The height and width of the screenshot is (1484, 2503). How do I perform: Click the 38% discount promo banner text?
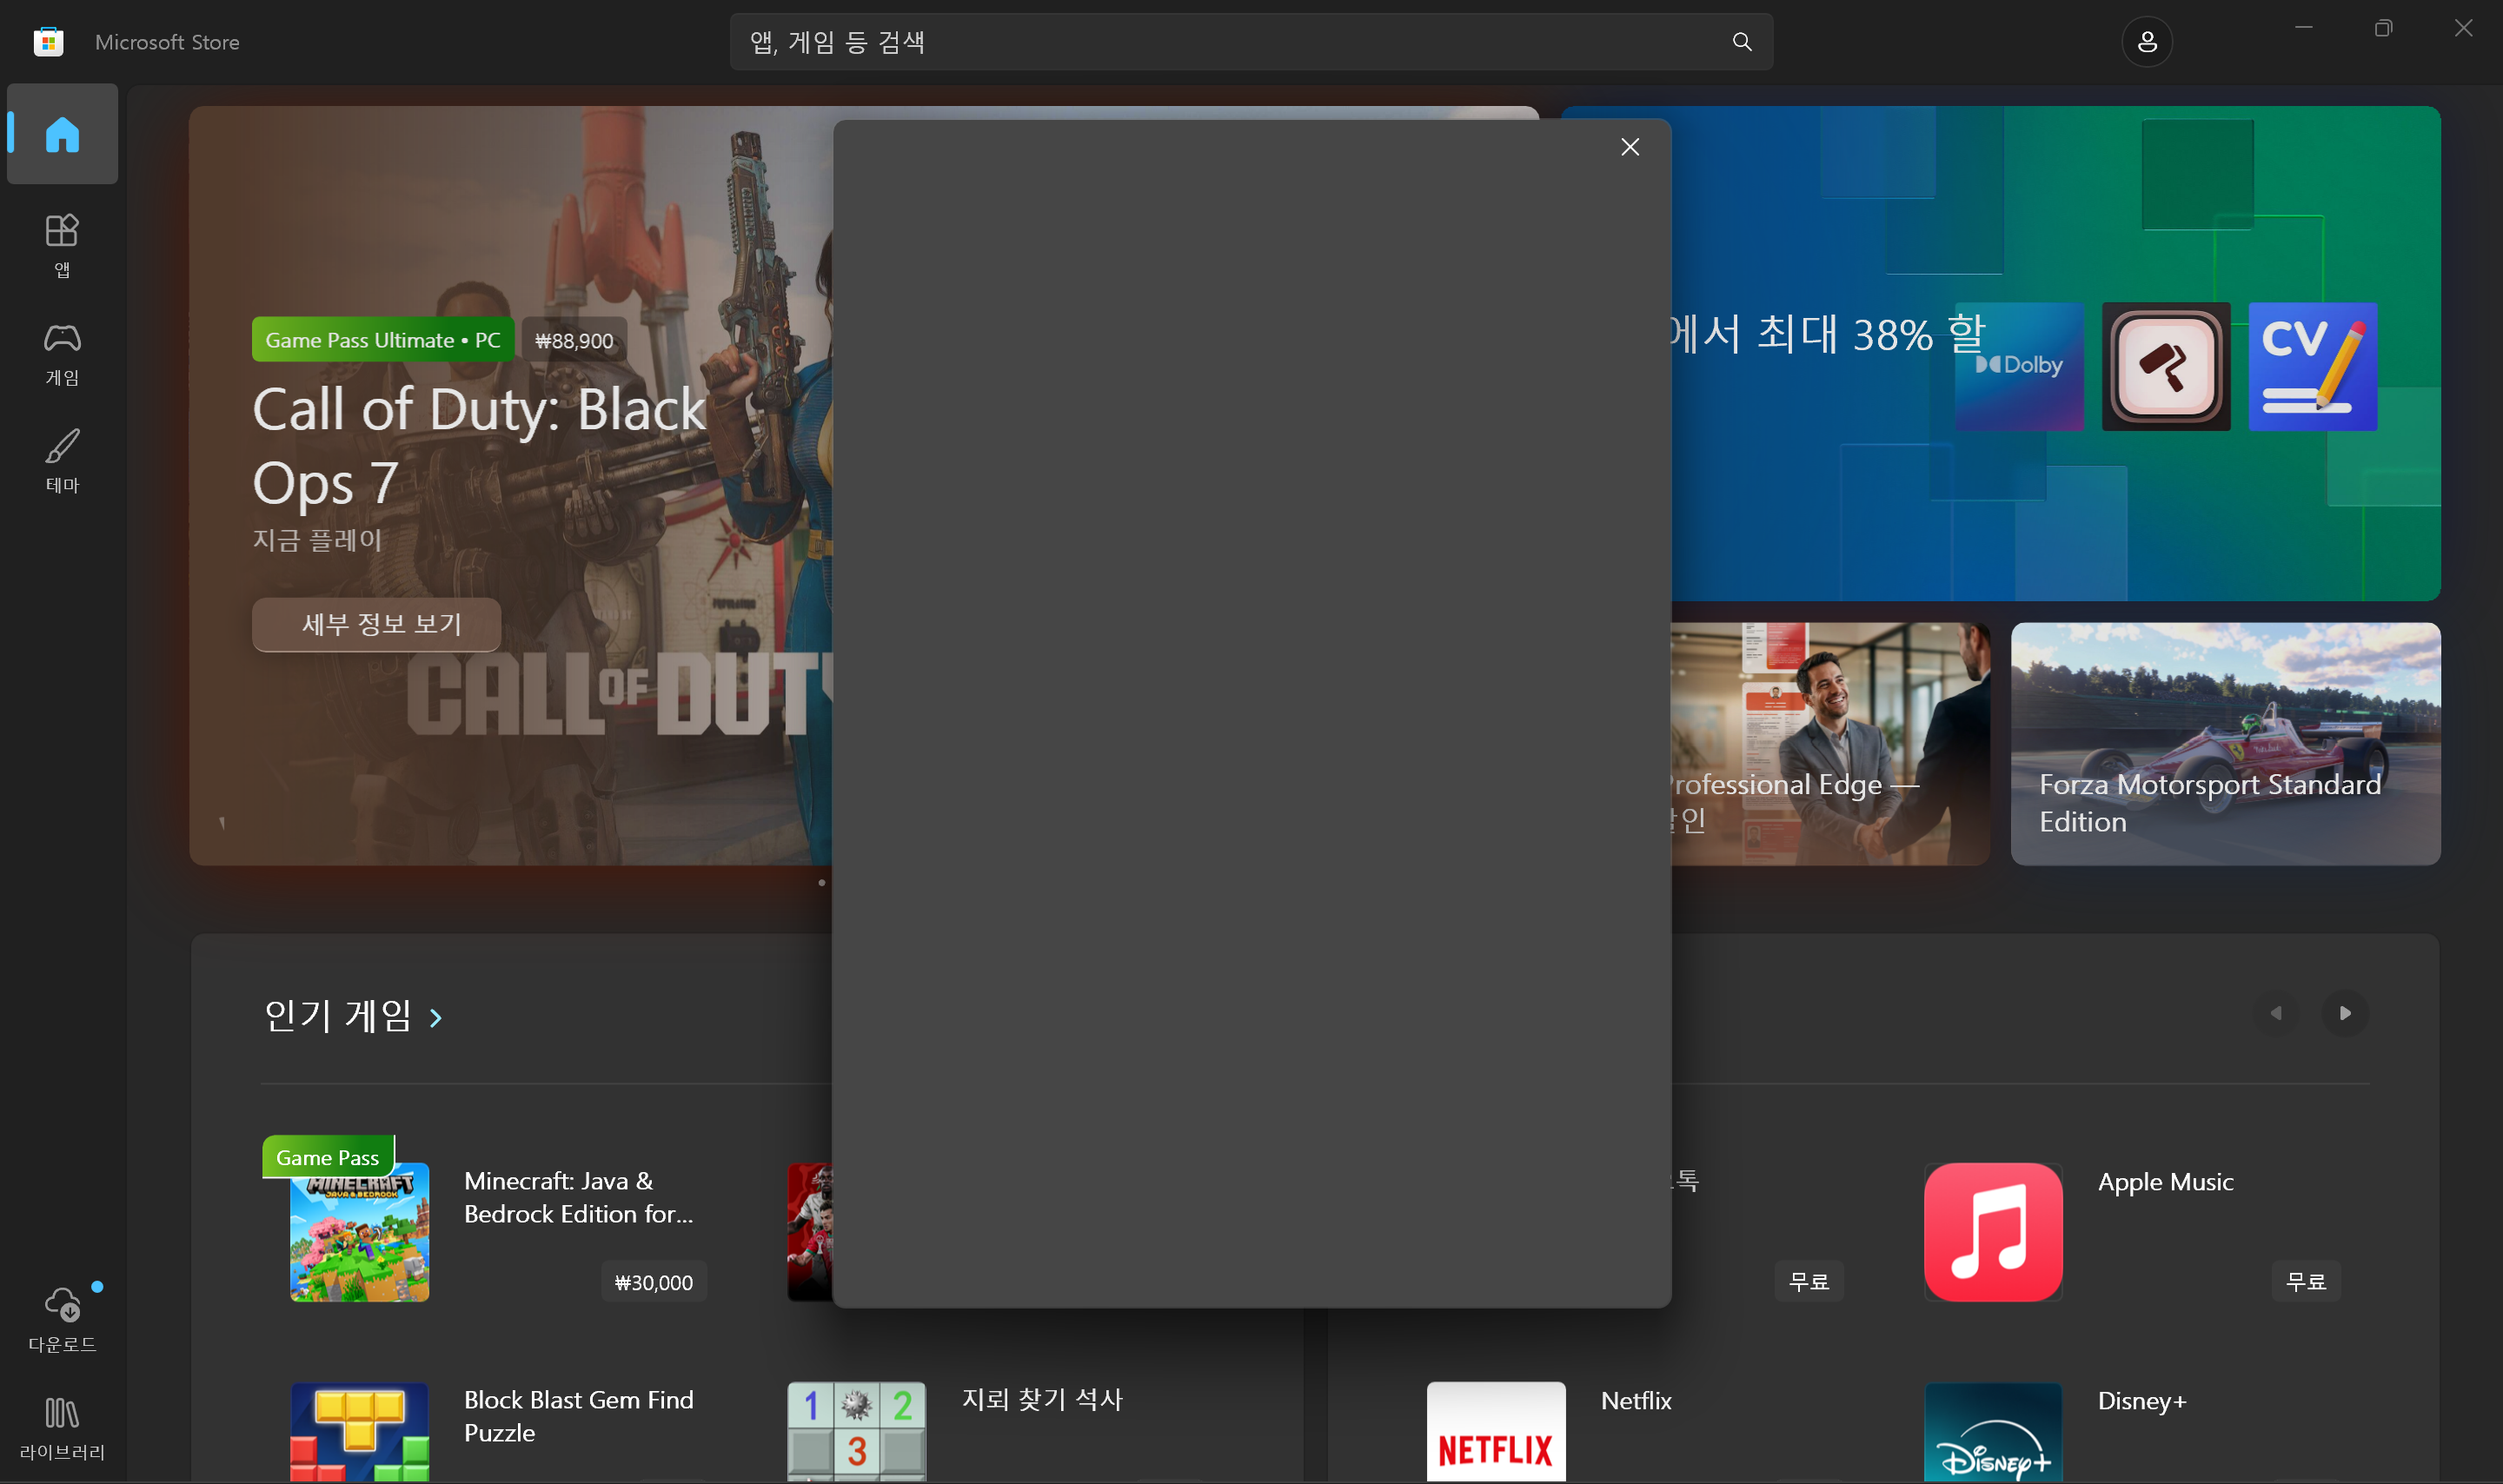(1828, 334)
